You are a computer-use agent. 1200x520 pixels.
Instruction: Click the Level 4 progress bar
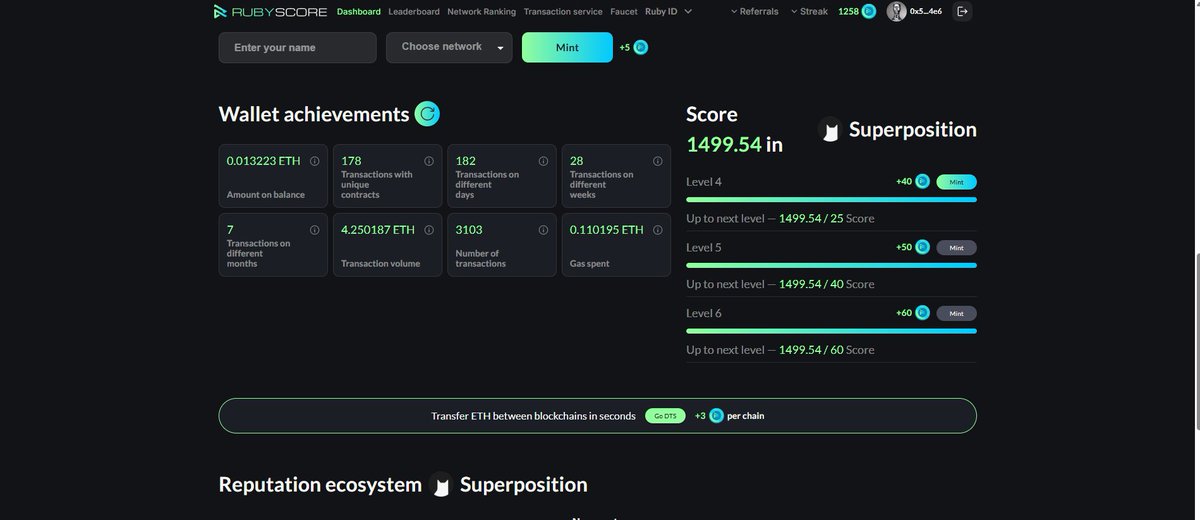[x=831, y=200]
